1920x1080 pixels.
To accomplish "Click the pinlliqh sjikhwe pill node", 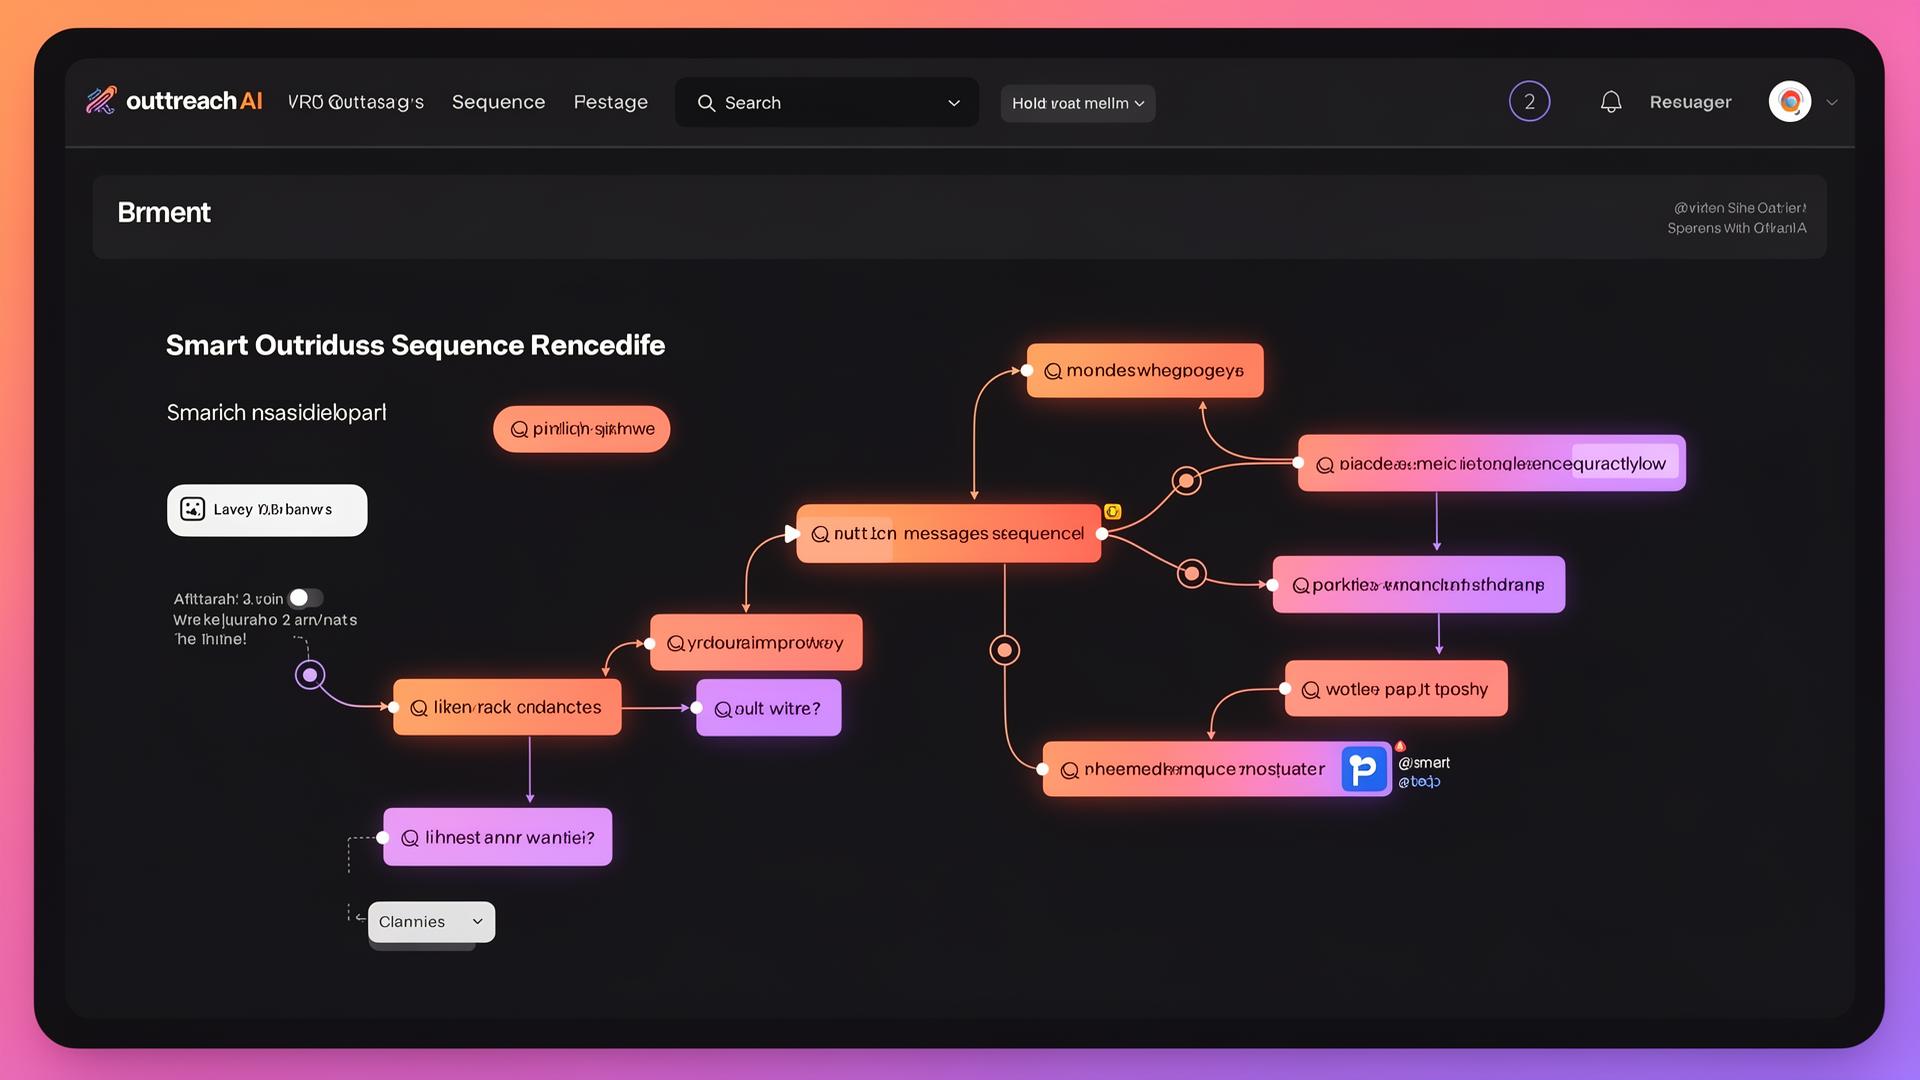I will pos(582,429).
